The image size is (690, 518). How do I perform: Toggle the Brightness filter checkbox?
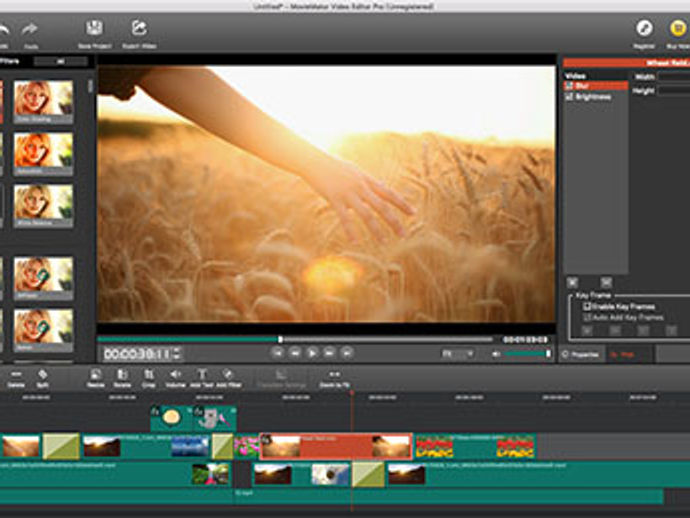(569, 97)
